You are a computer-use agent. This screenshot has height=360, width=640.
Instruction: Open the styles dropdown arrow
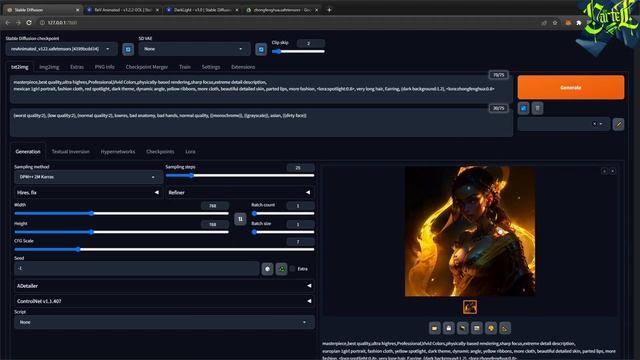601,124
